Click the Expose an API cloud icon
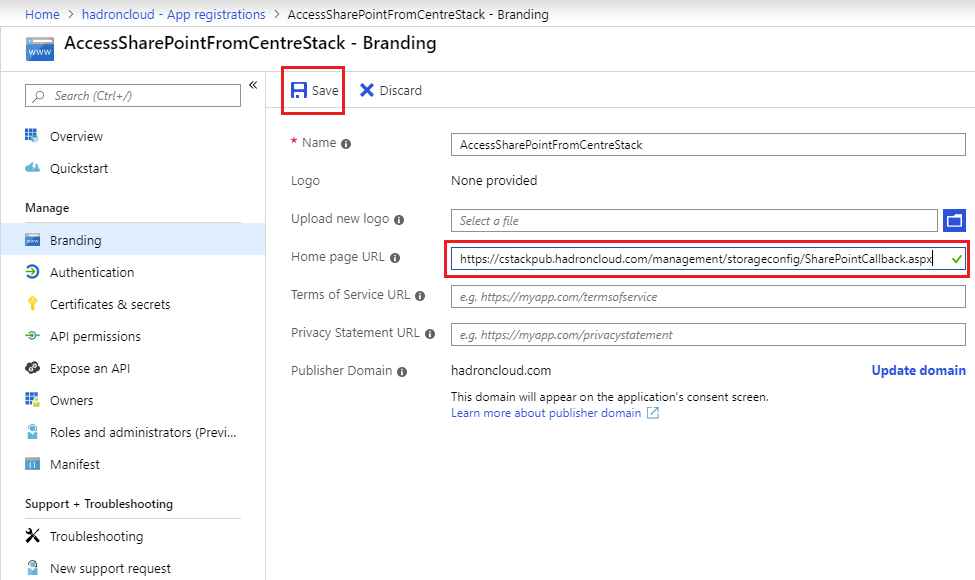Screen dimensions: 975x580 pos(32,367)
